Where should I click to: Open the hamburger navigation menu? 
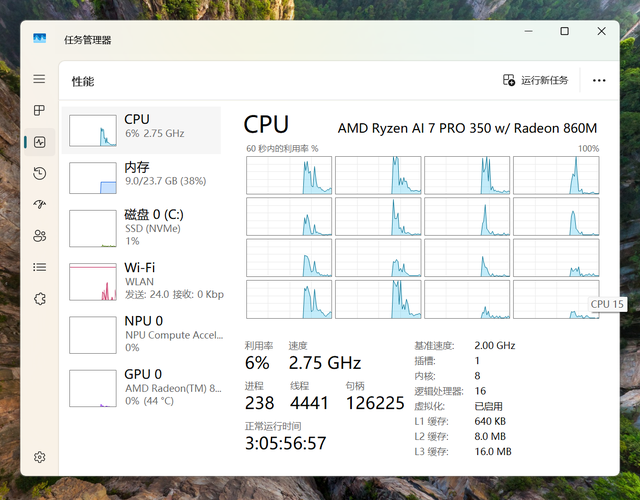coord(39,79)
